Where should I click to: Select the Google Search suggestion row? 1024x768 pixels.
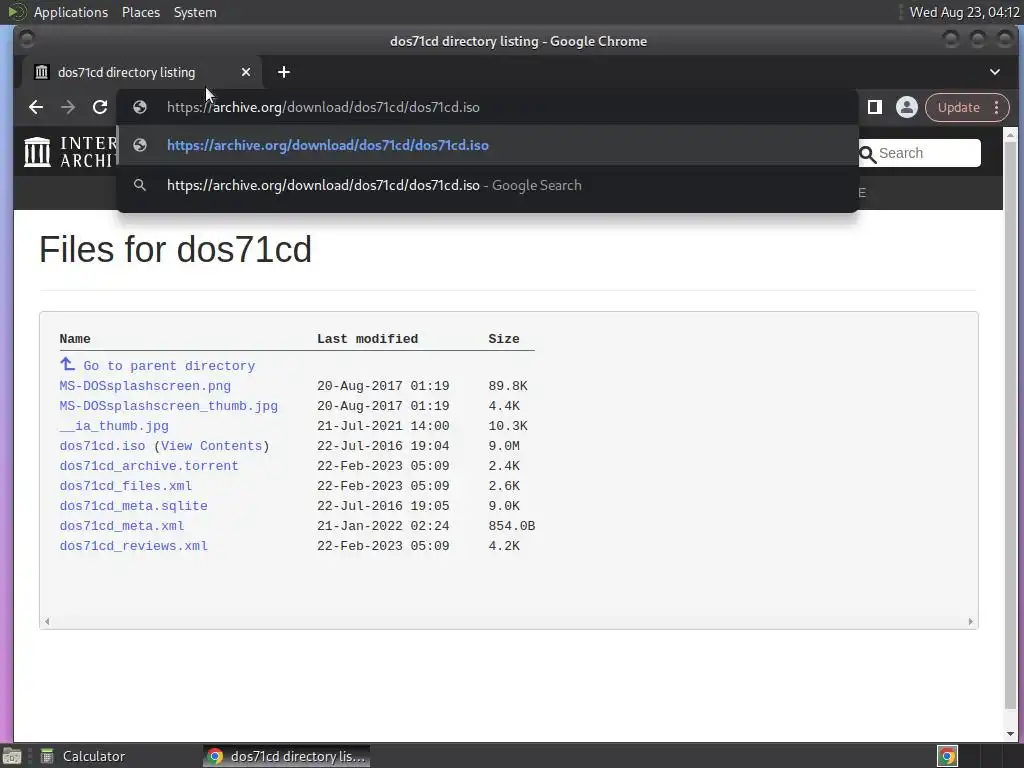(487, 185)
